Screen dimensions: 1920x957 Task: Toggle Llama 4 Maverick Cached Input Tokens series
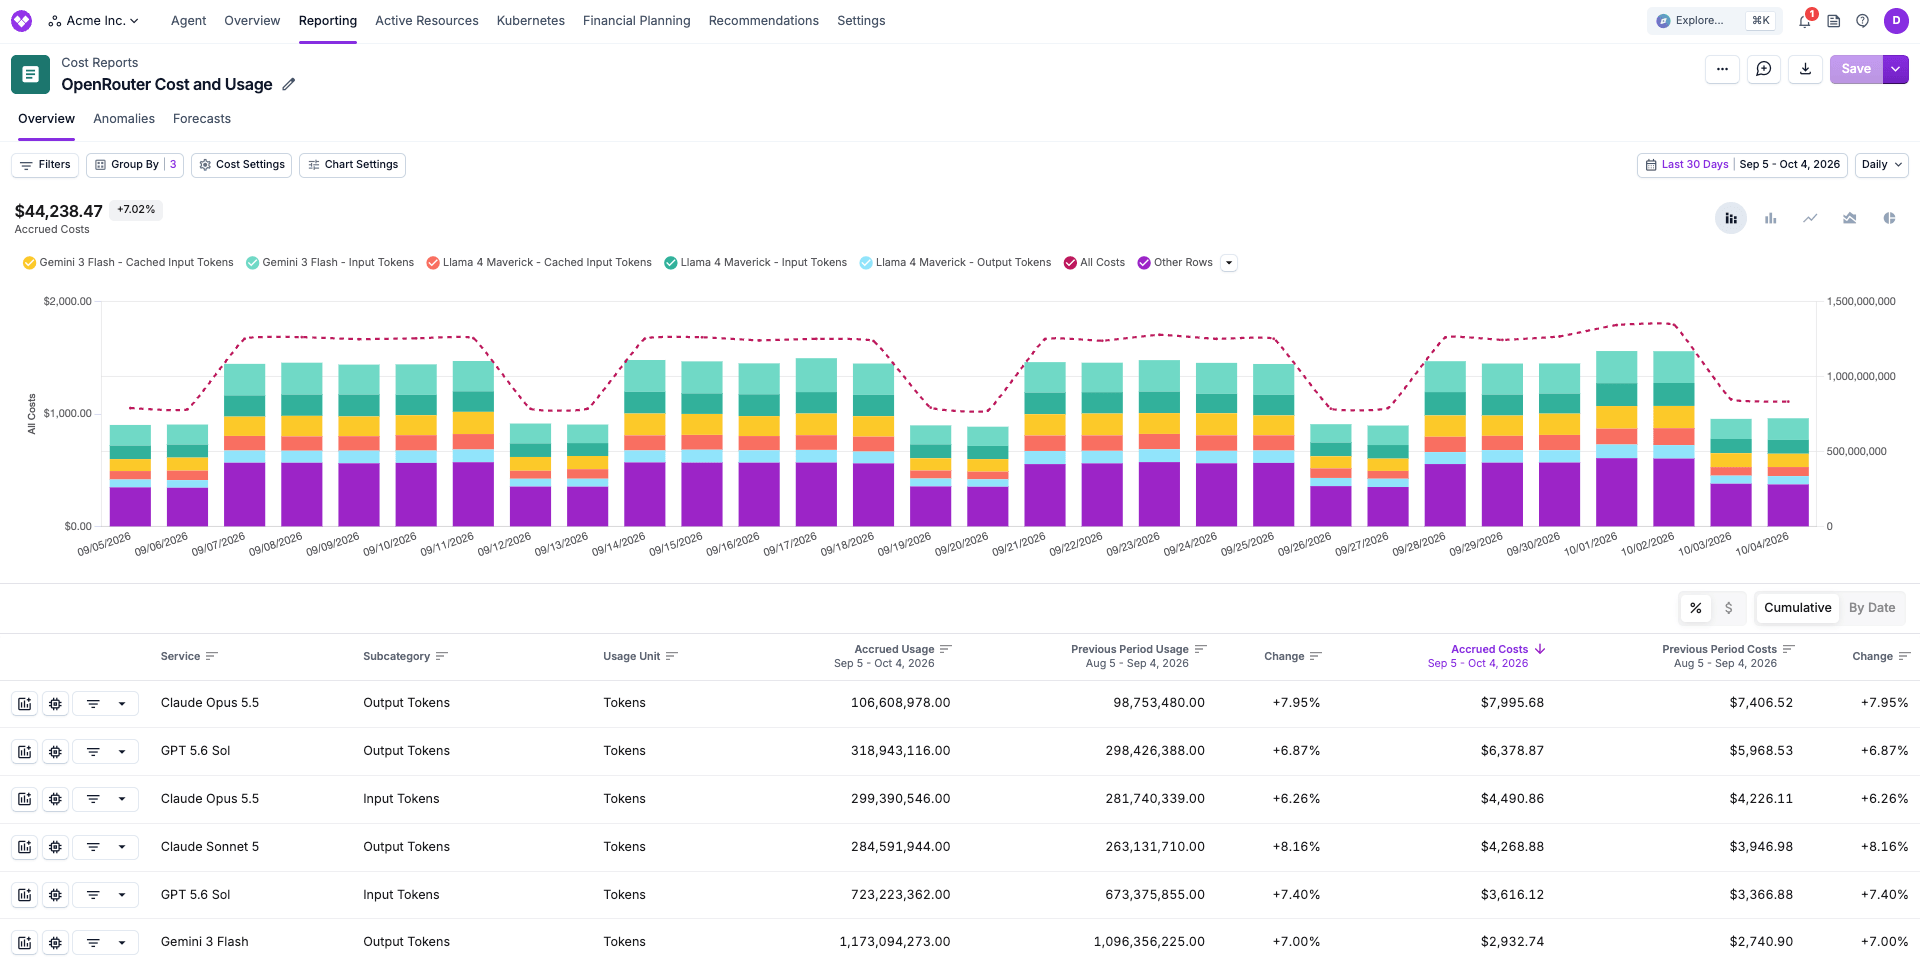click(x=539, y=263)
